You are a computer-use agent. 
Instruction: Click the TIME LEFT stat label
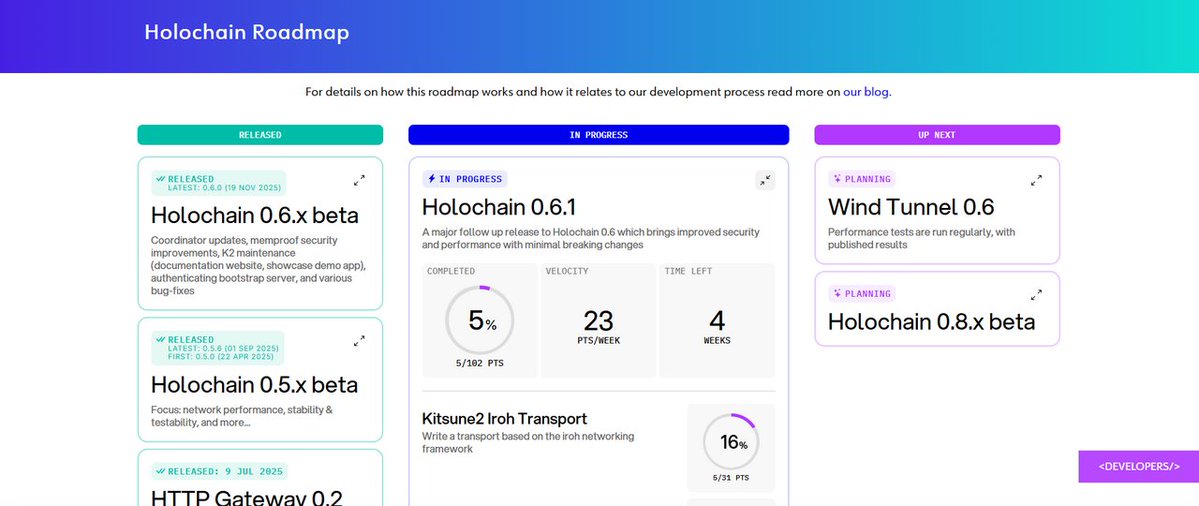[x=688, y=271]
